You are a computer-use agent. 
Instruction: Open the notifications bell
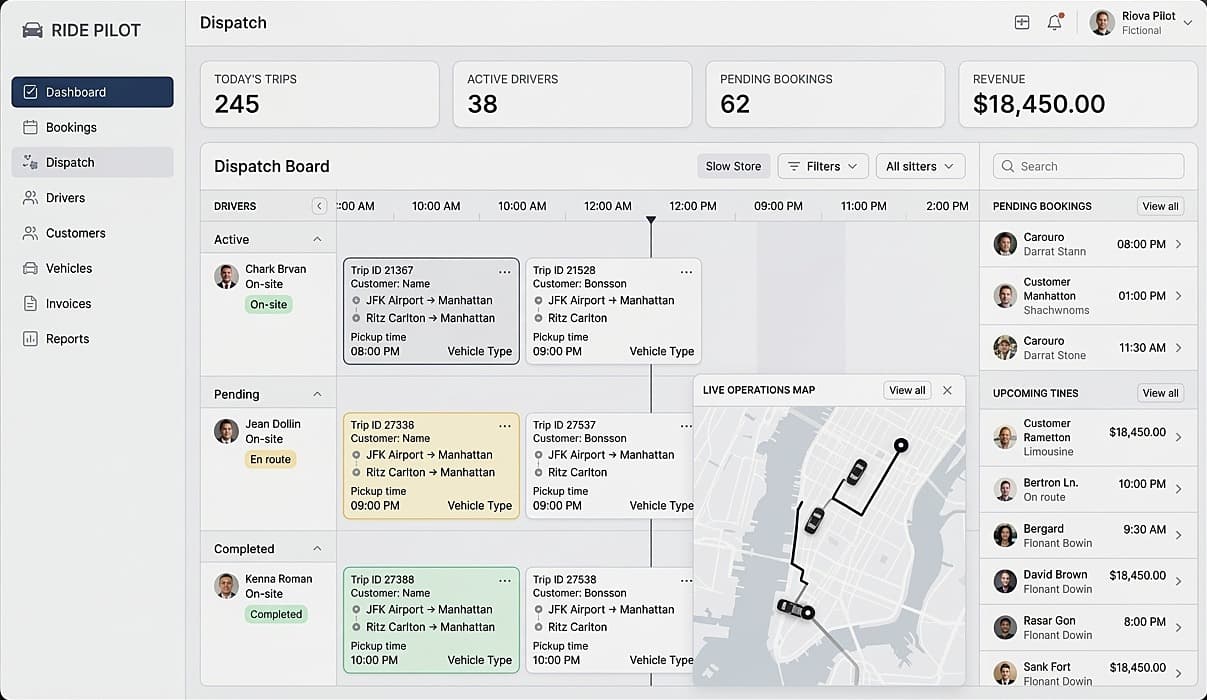[x=1054, y=22]
